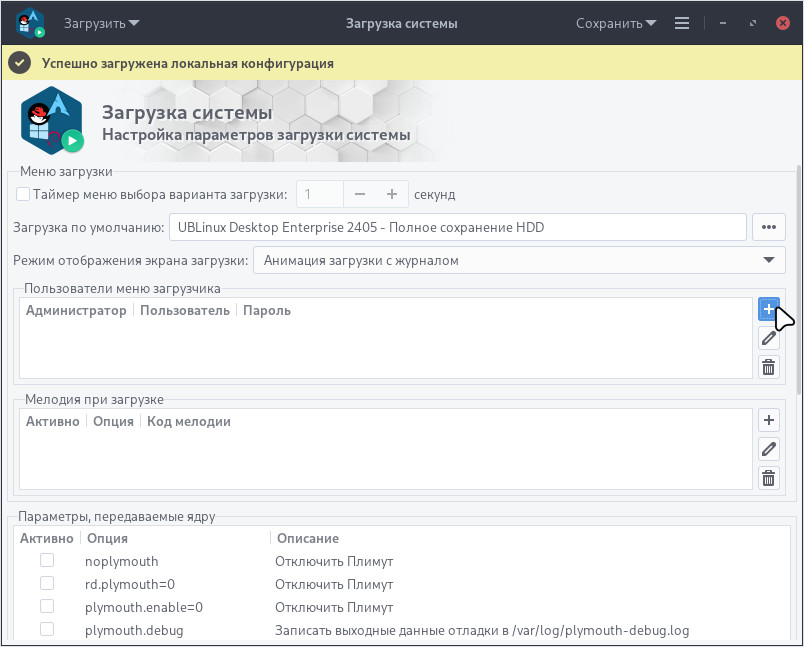Sort by Администратор column header
This screenshot has width=804, height=647.
(x=76, y=311)
